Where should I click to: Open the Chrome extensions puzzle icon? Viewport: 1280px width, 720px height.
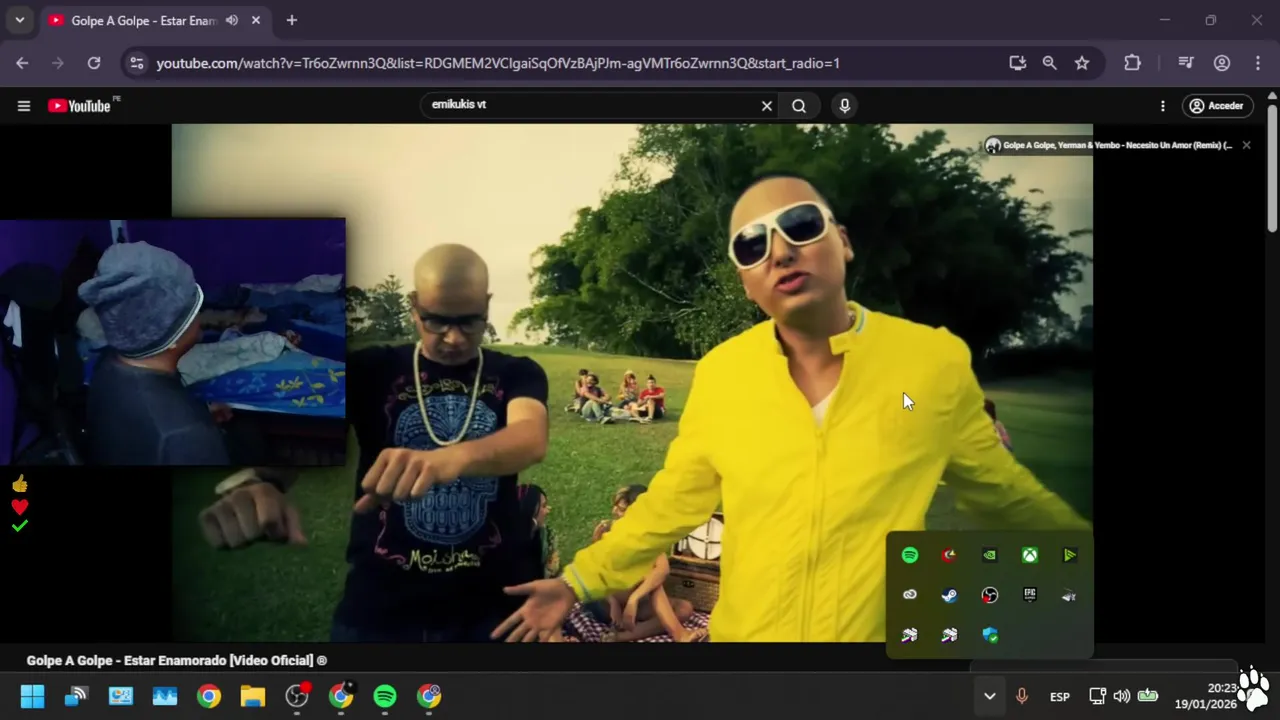[x=1132, y=63]
